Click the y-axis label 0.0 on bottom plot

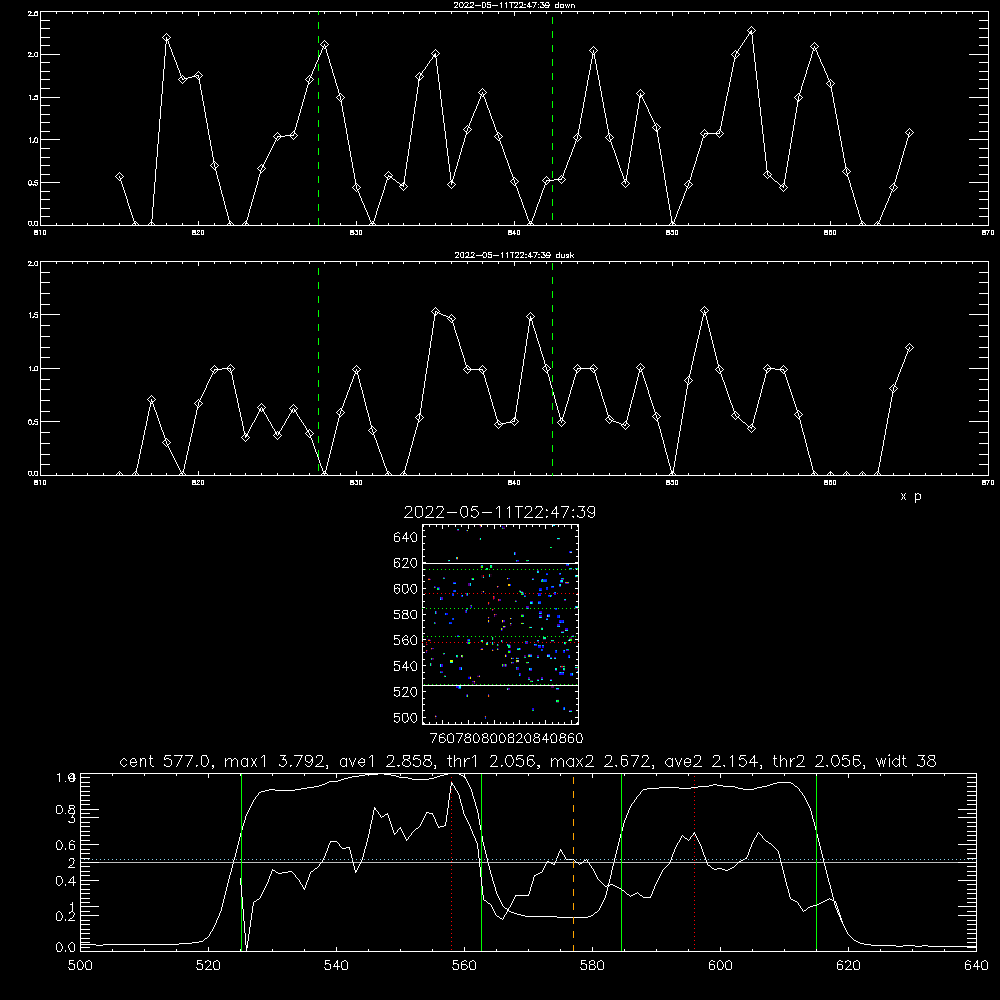pos(66,947)
